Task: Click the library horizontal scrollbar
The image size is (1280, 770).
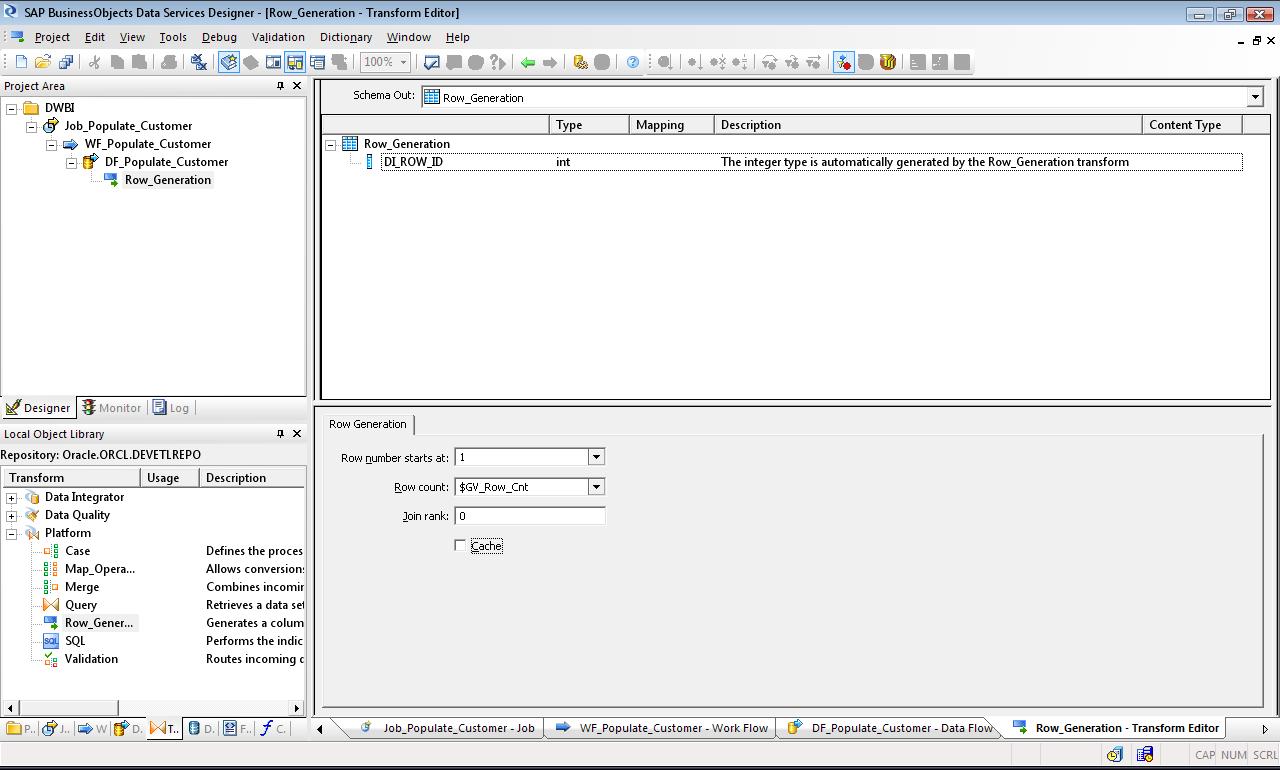Action: [x=153, y=708]
